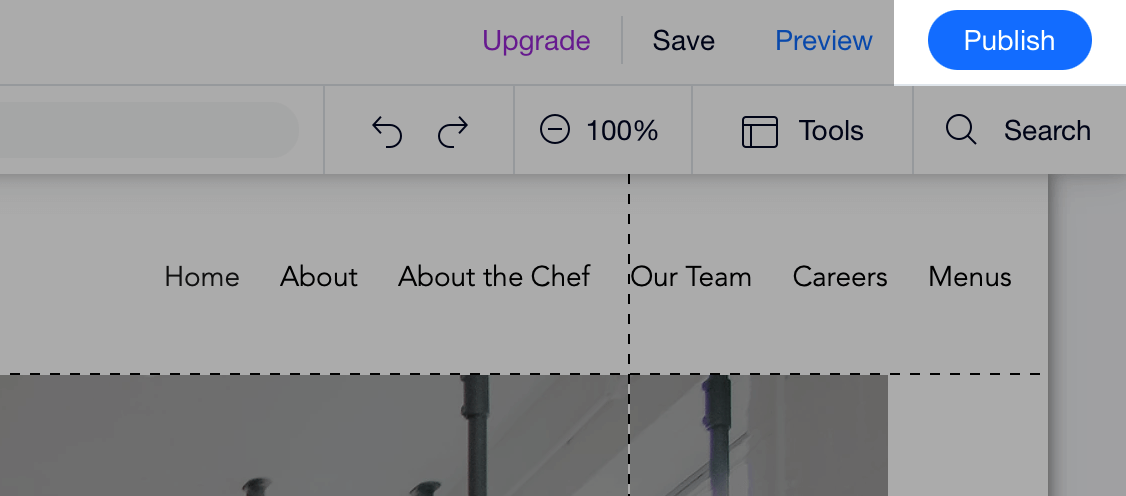Select the Careers menu item

(840, 276)
